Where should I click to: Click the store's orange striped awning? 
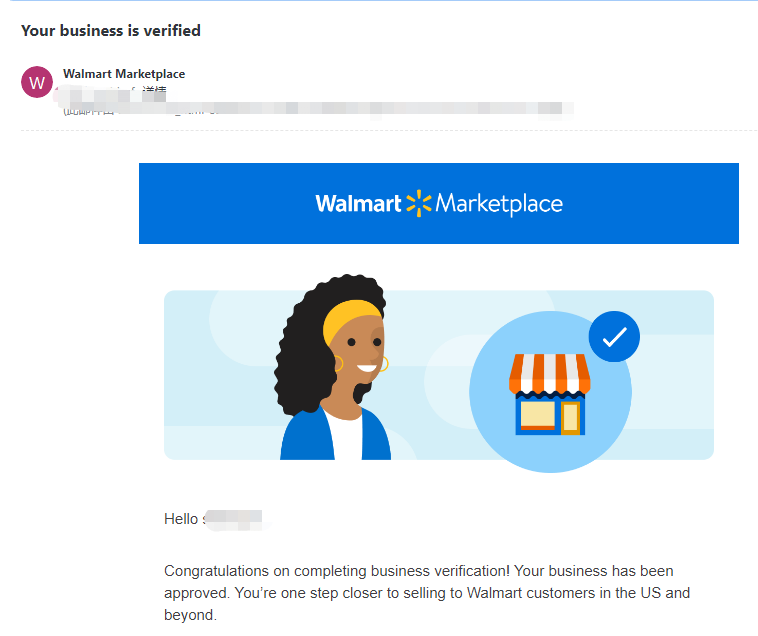(x=549, y=373)
